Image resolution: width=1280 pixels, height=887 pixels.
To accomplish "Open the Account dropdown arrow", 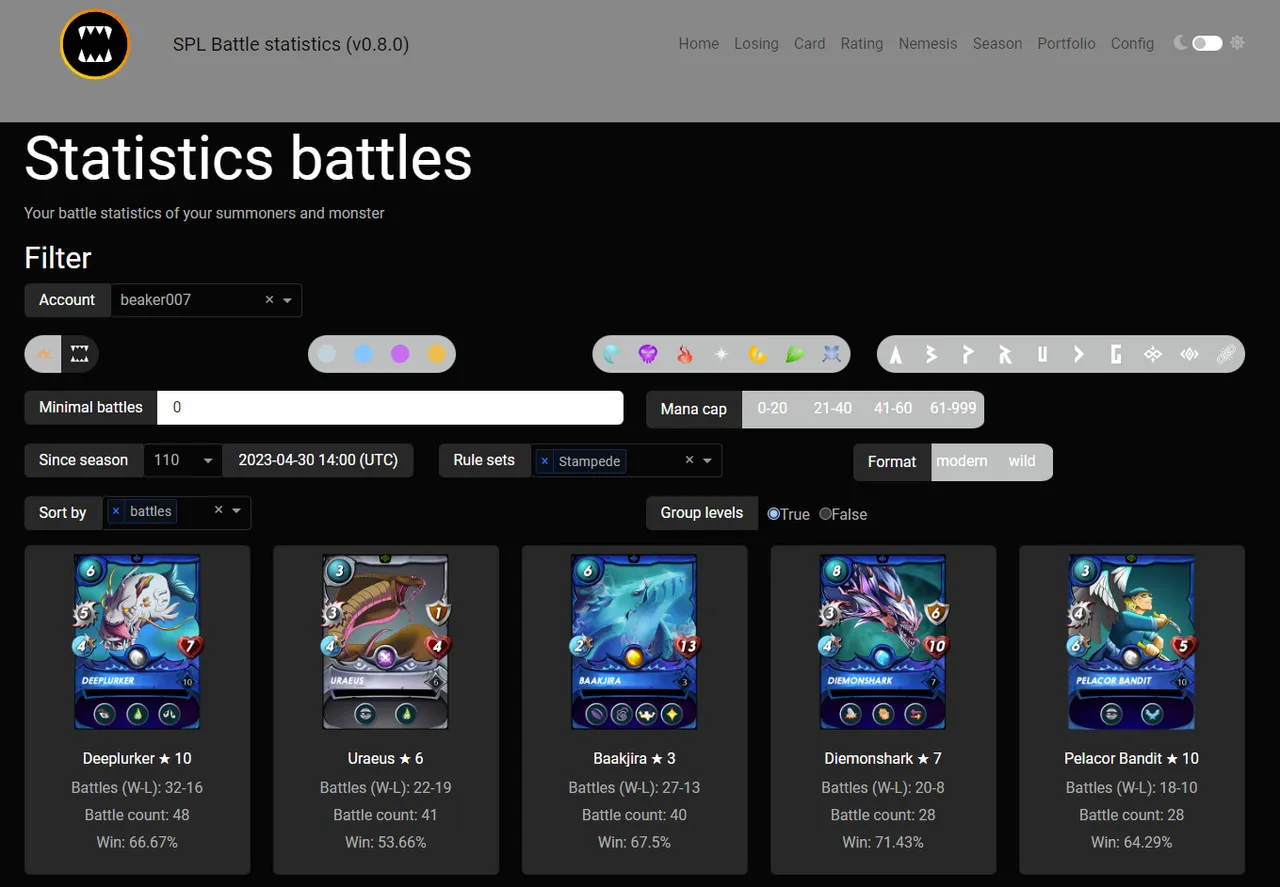I will point(288,300).
